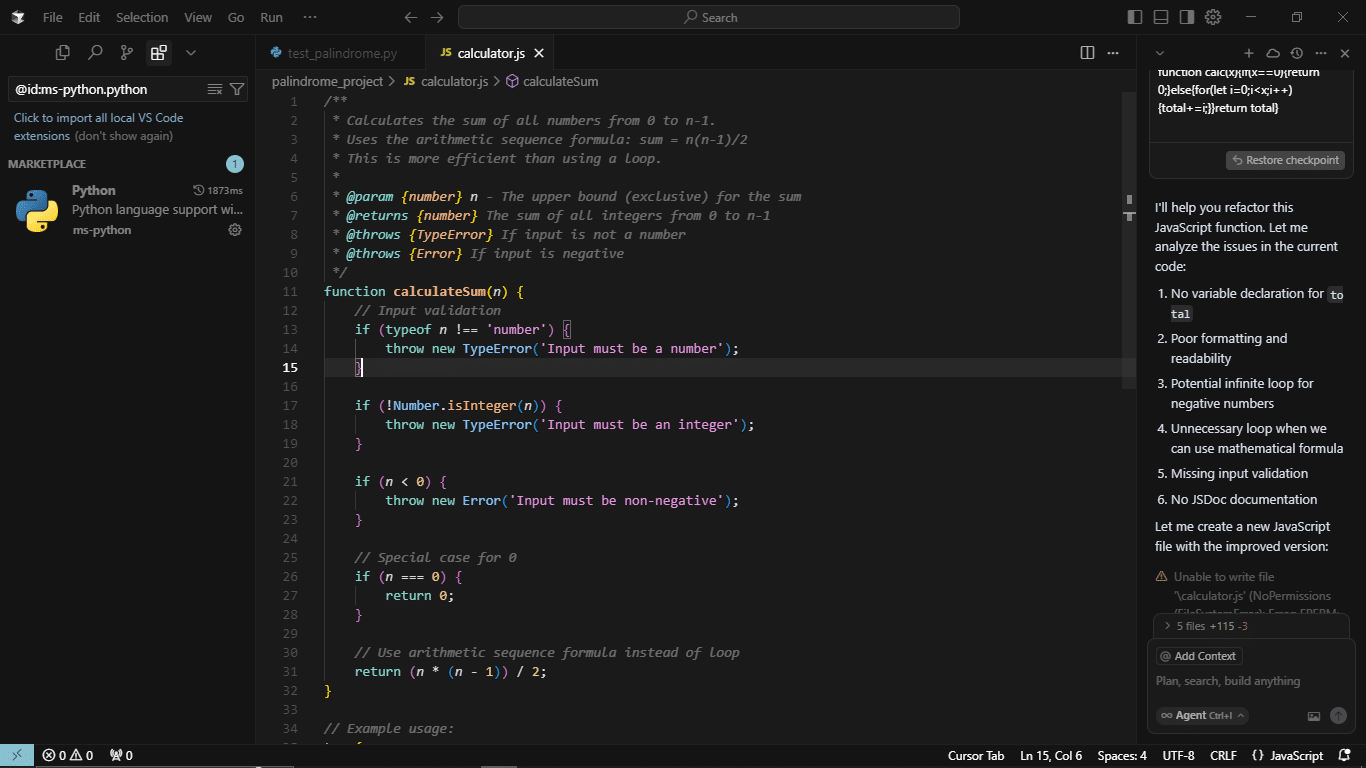Open the Run menu

(271, 17)
